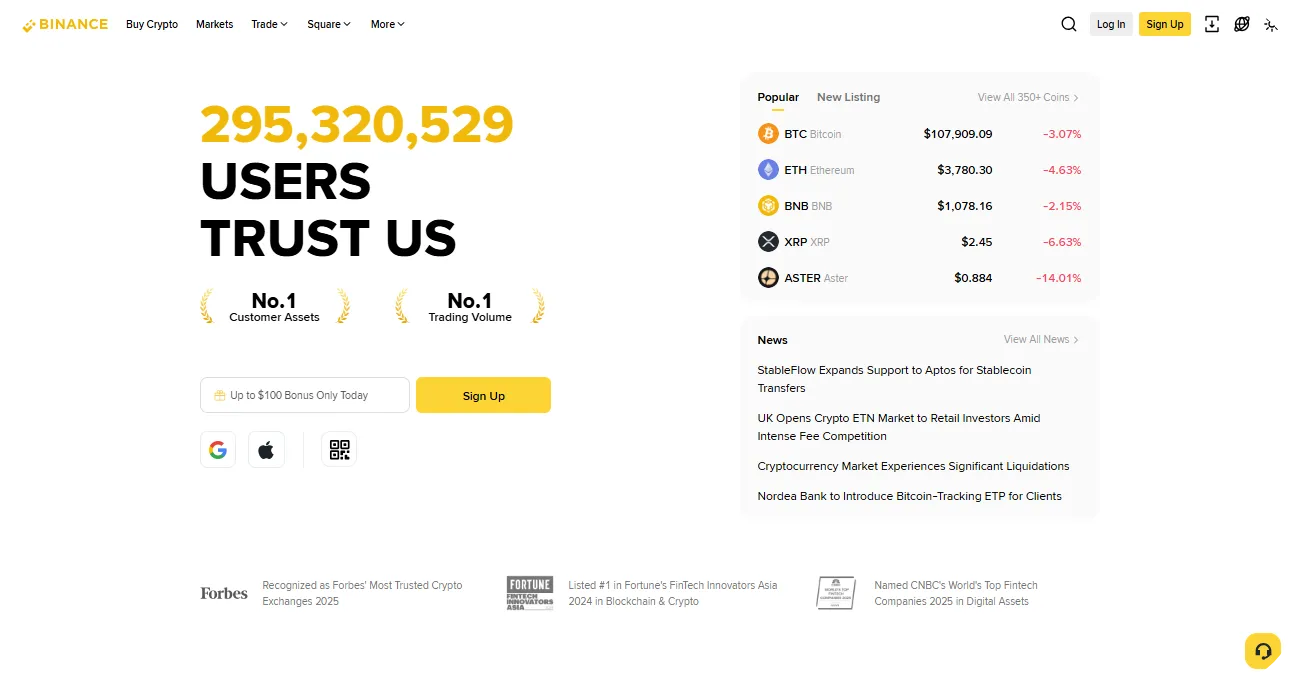This screenshot has width=1299, height=687.
Task: Open the customer support chat bubble
Action: click(1262, 650)
